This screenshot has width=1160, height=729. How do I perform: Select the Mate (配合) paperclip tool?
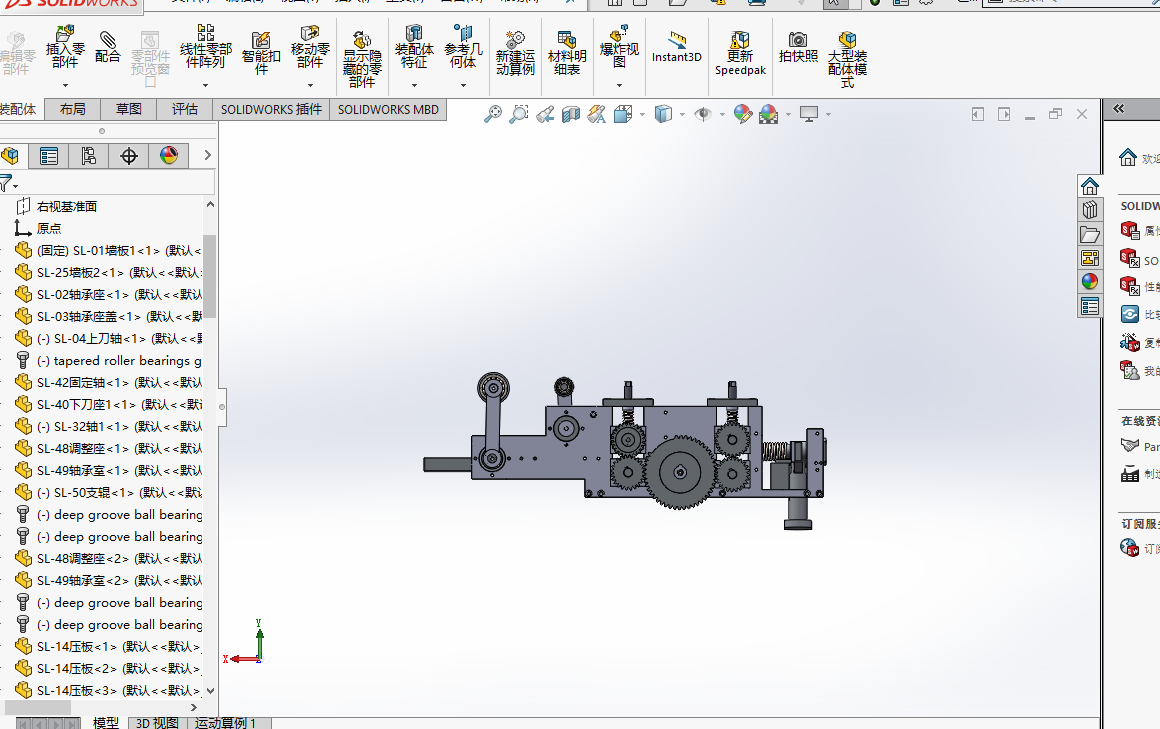click(x=107, y=47)
